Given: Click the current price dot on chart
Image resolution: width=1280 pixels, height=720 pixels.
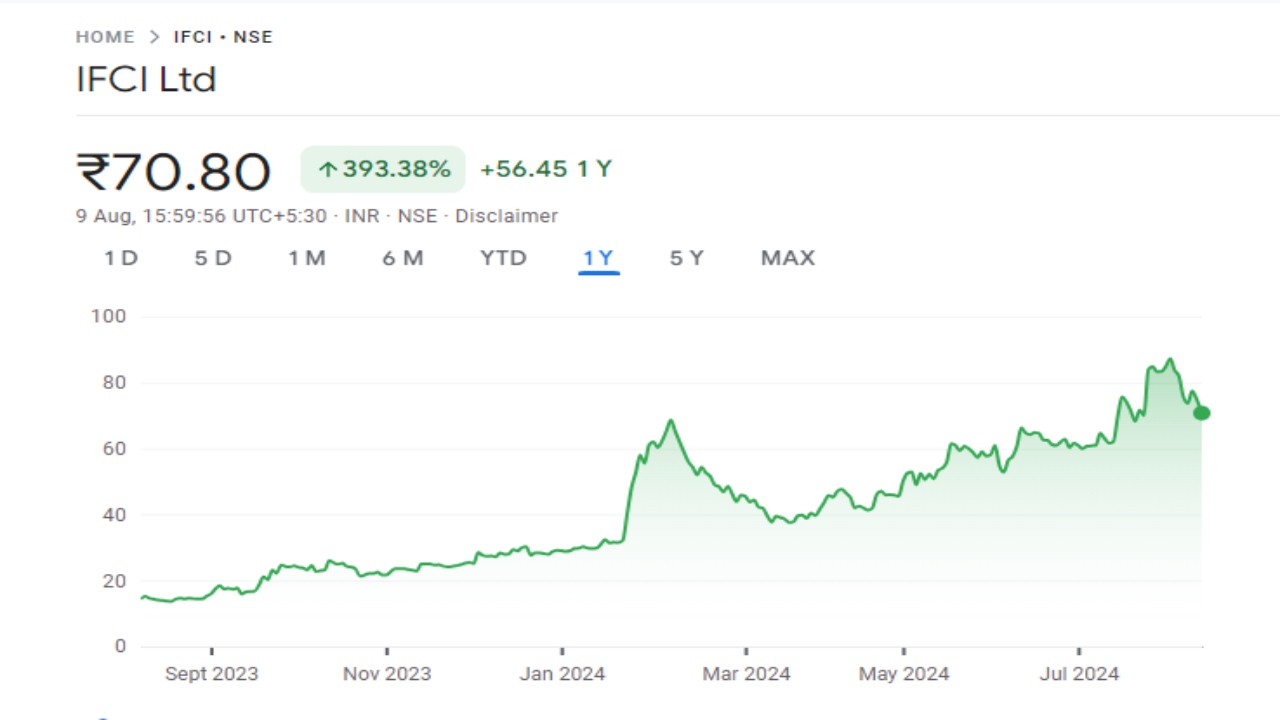Looking at the screenshot, I should tap(1202, 413).
